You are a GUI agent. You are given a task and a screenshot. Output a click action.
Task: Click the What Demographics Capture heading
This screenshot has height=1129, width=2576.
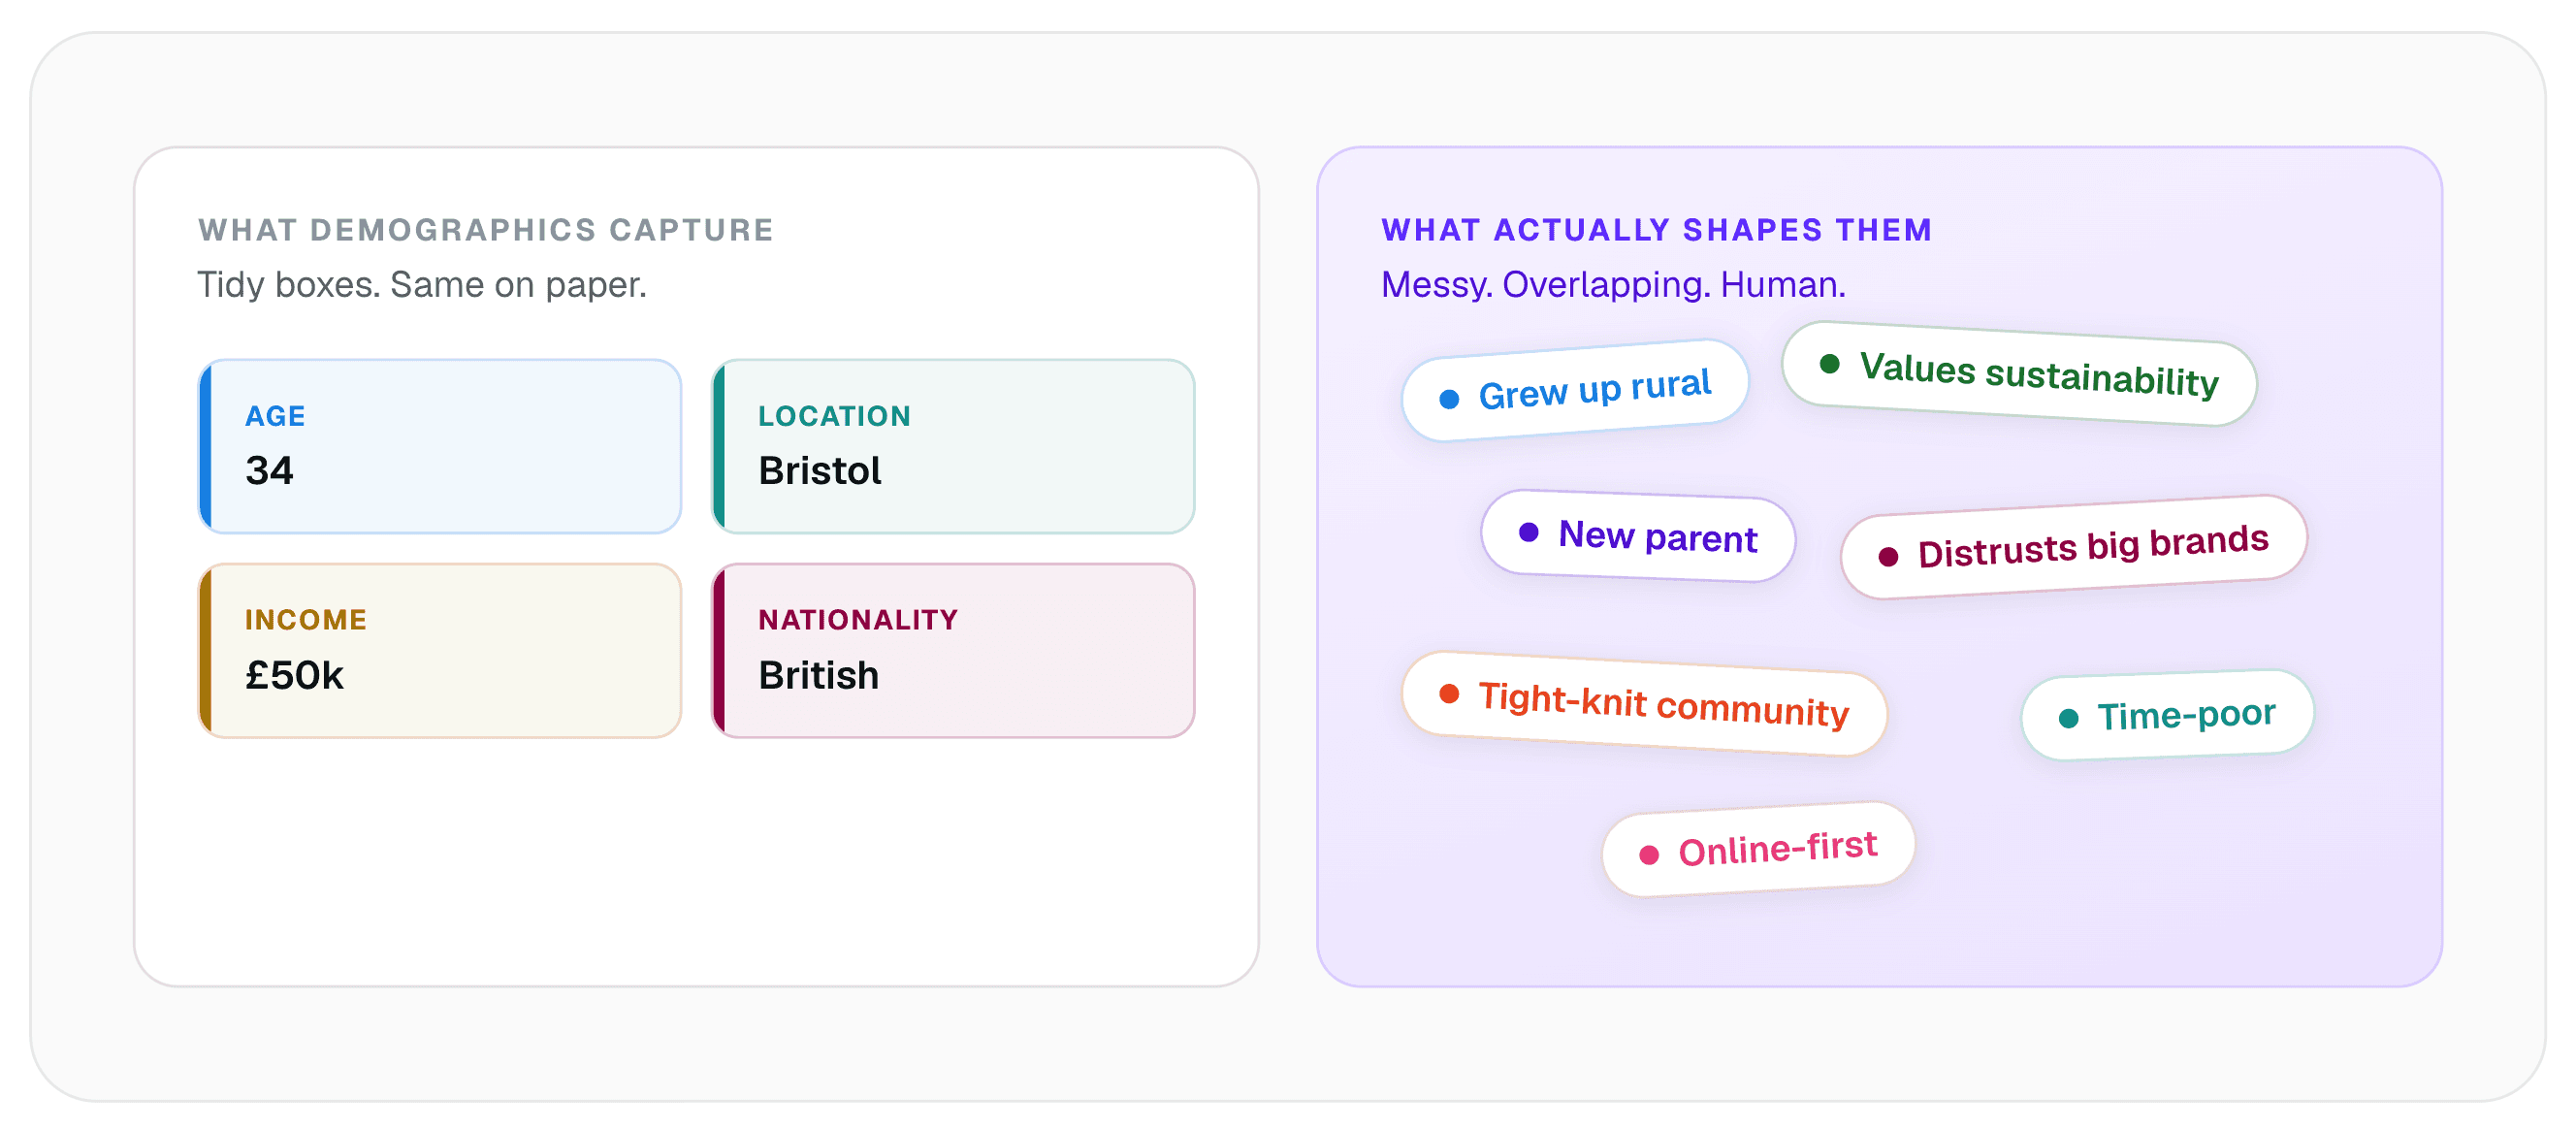(486, 230)
